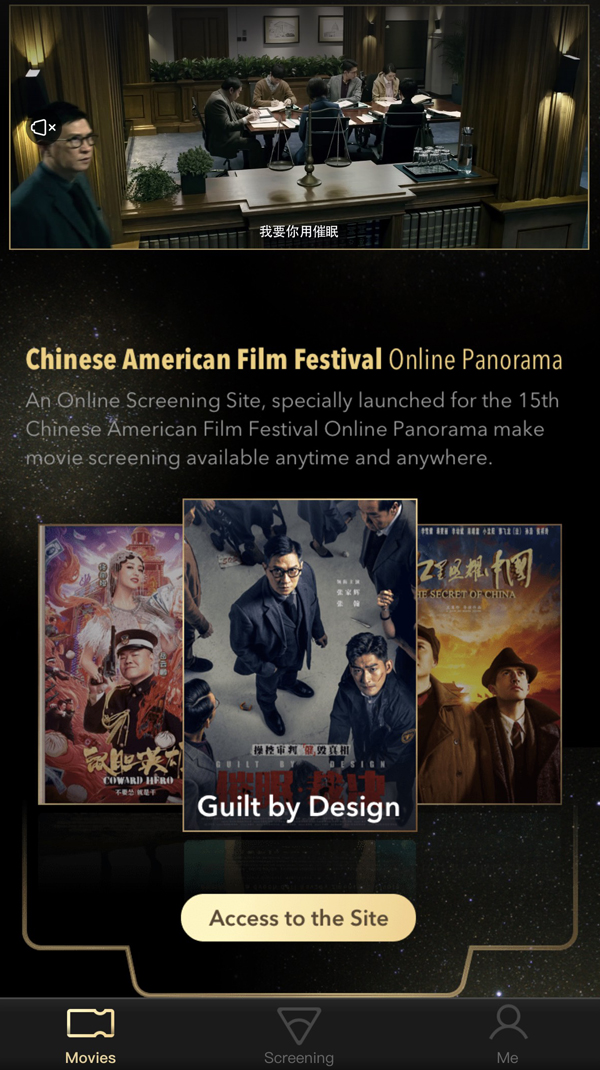Select the Me tab label

(x=507, y=1057)
